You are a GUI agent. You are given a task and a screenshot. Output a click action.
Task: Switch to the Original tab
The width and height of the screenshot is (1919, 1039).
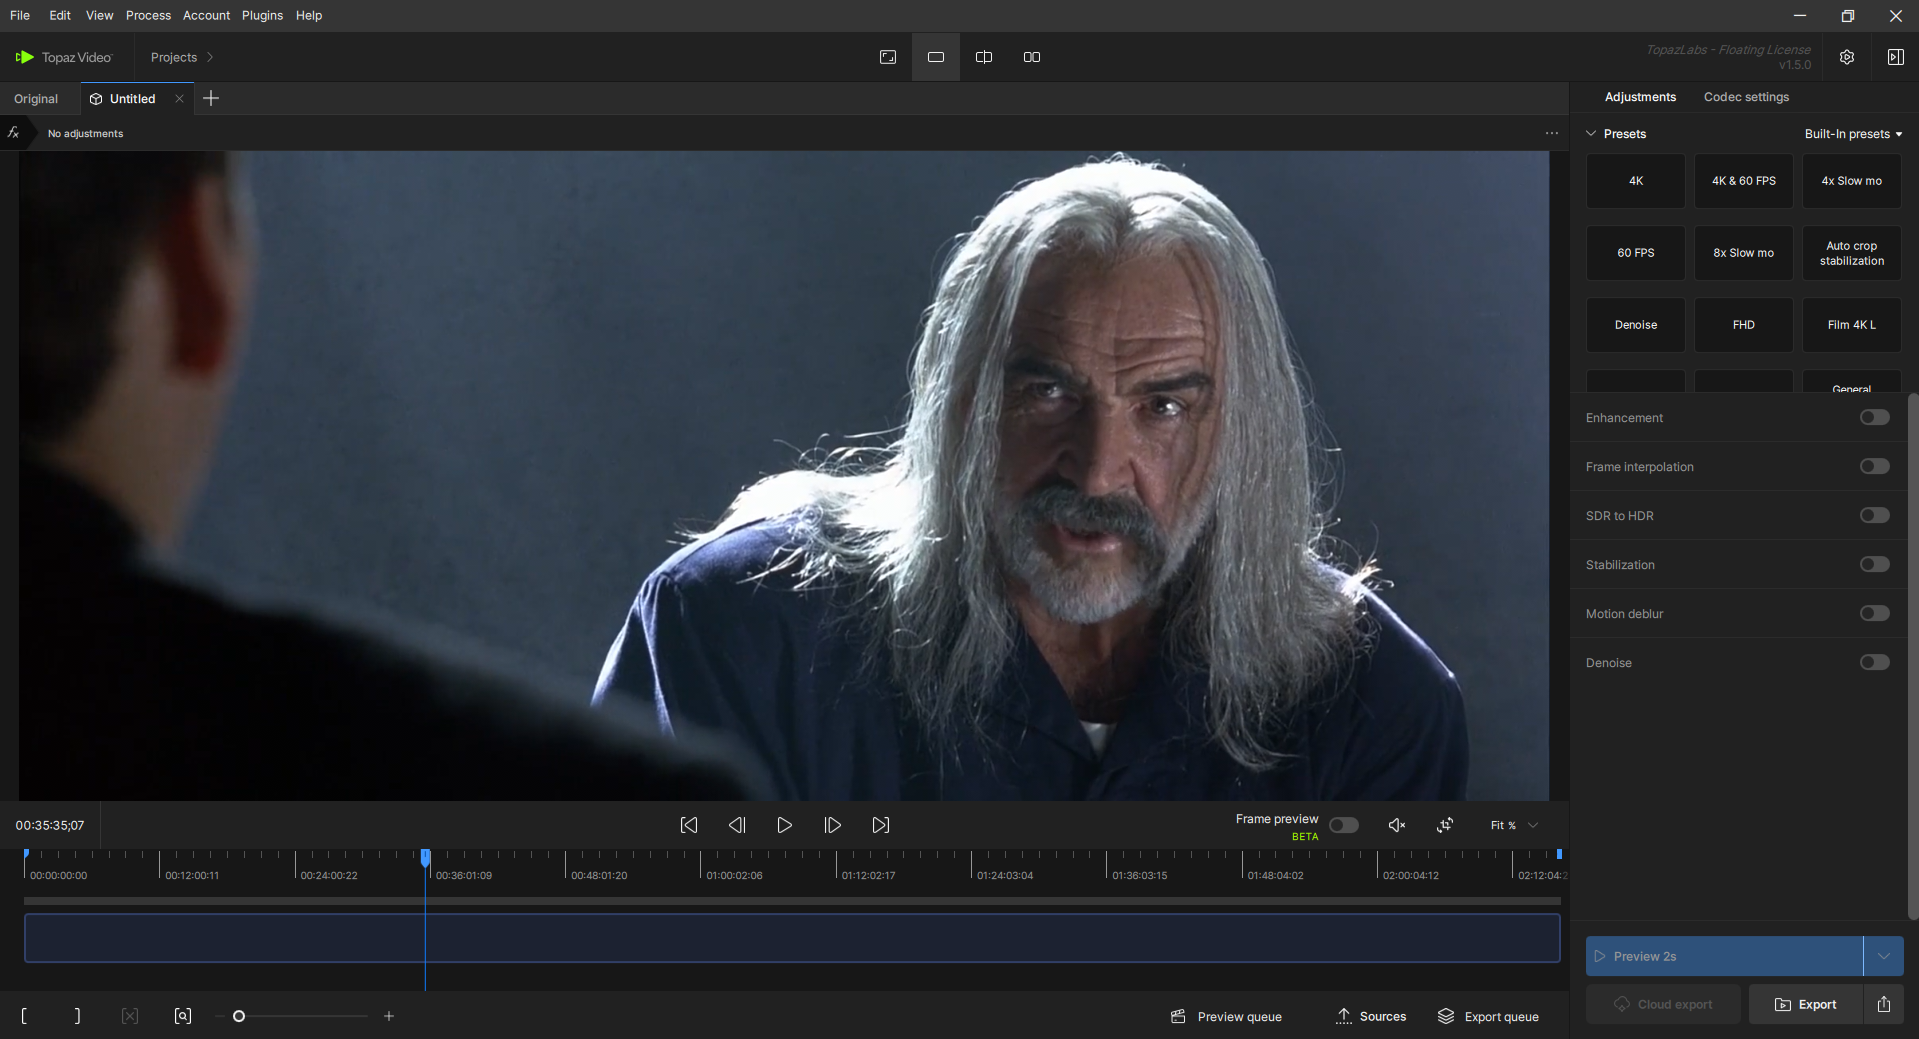tap(36, 99)
